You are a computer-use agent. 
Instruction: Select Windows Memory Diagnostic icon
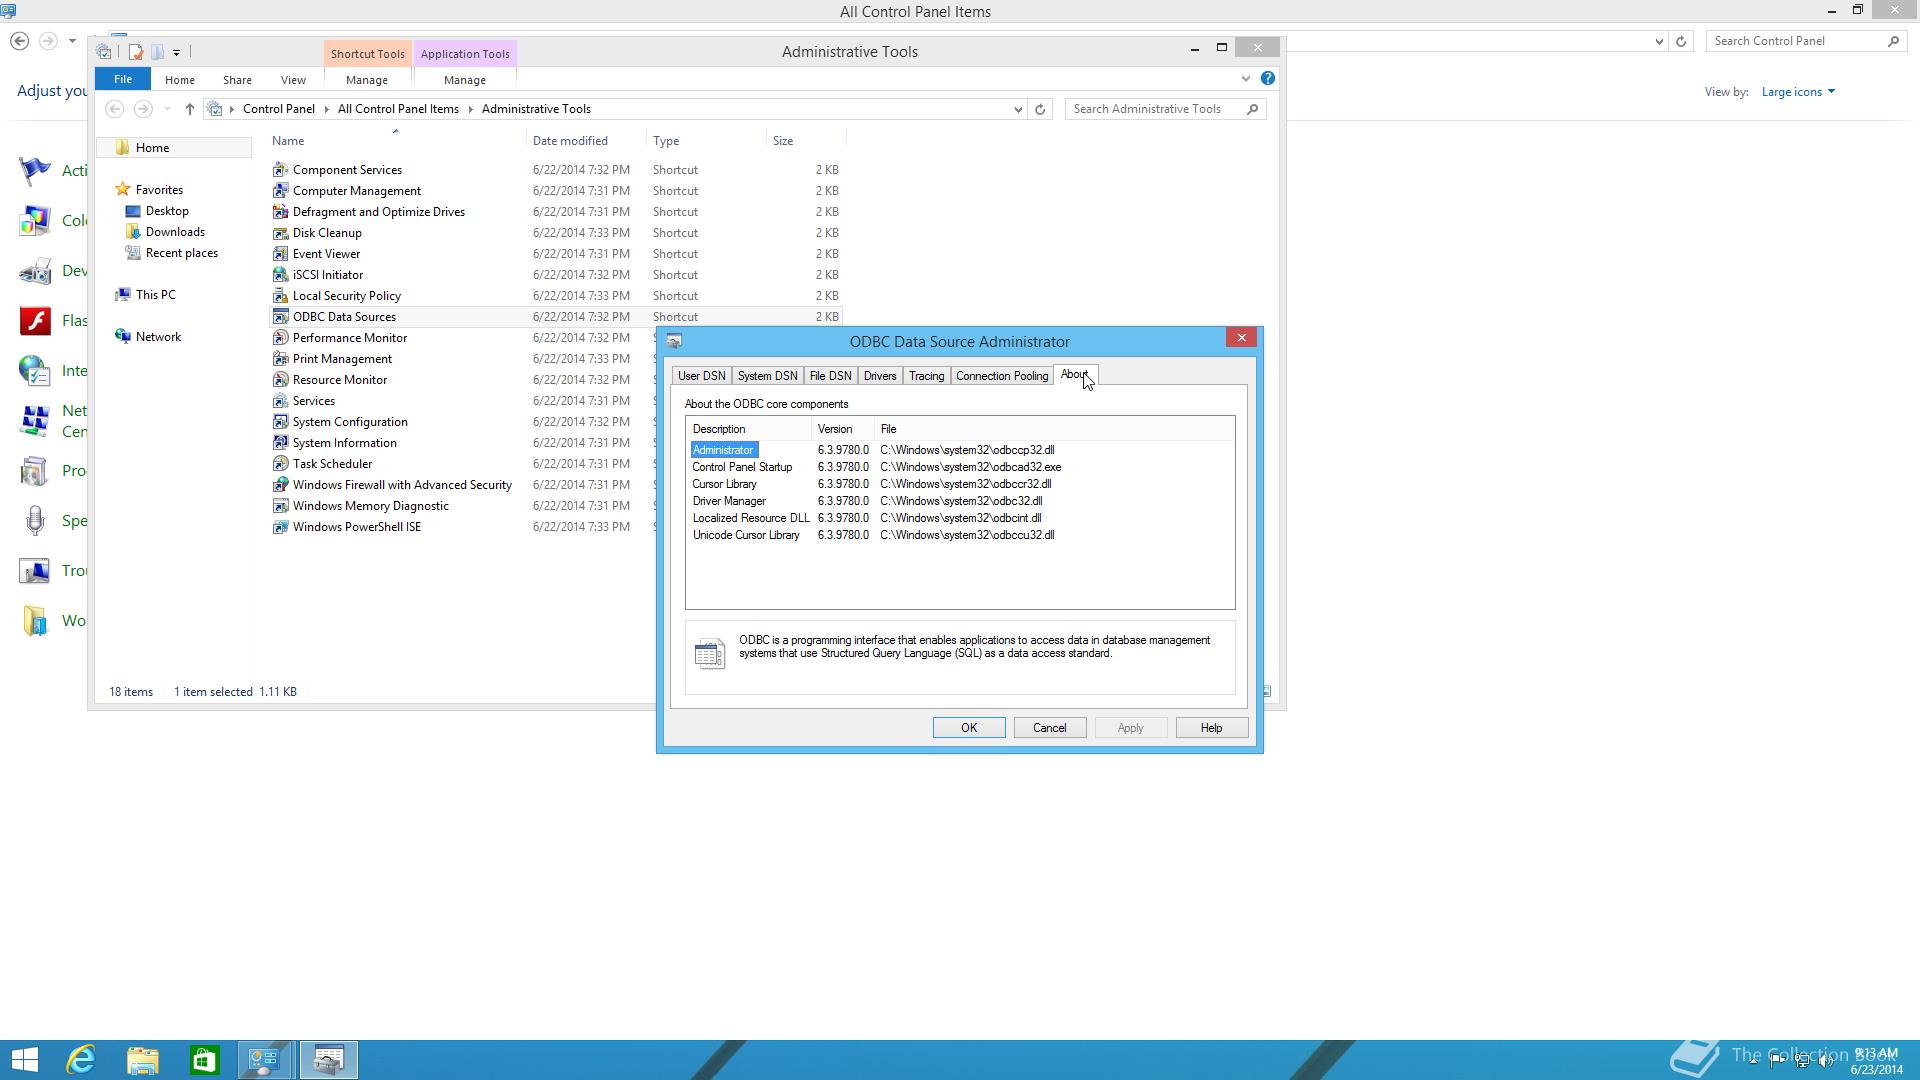[281, 506]
